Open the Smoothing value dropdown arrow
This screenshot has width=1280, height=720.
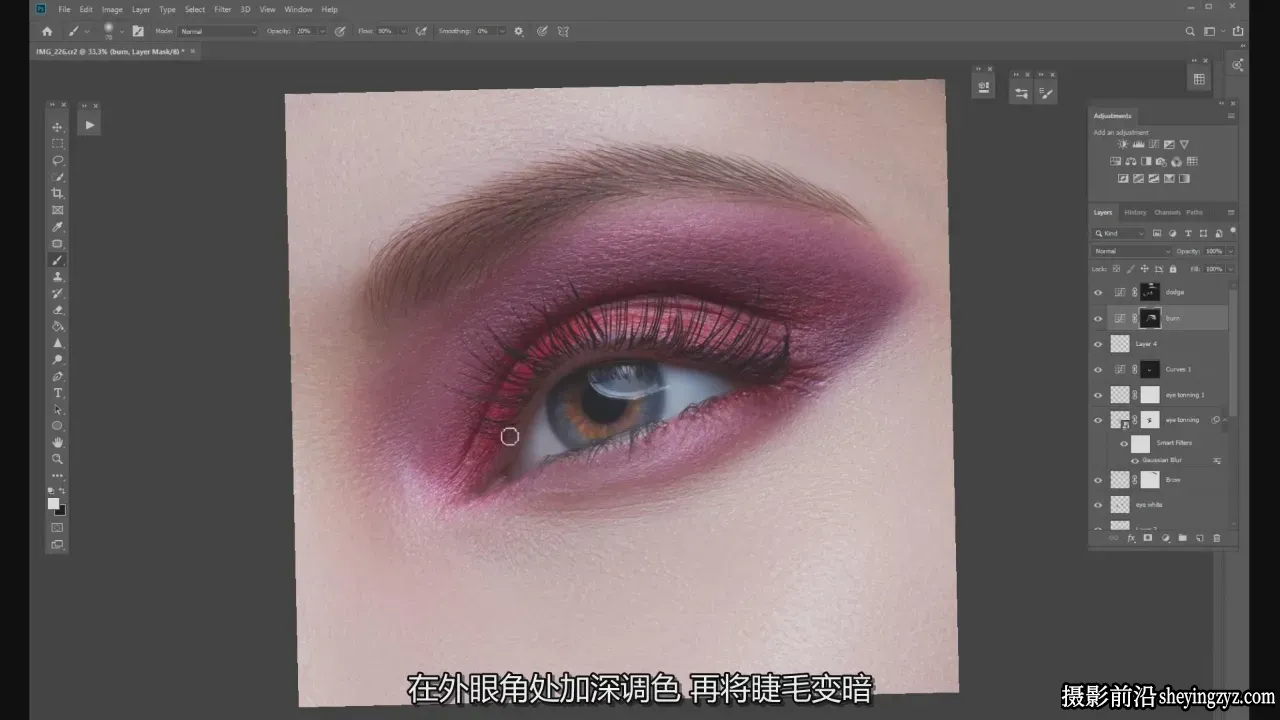pyautogui.click(x=501, y=31)
